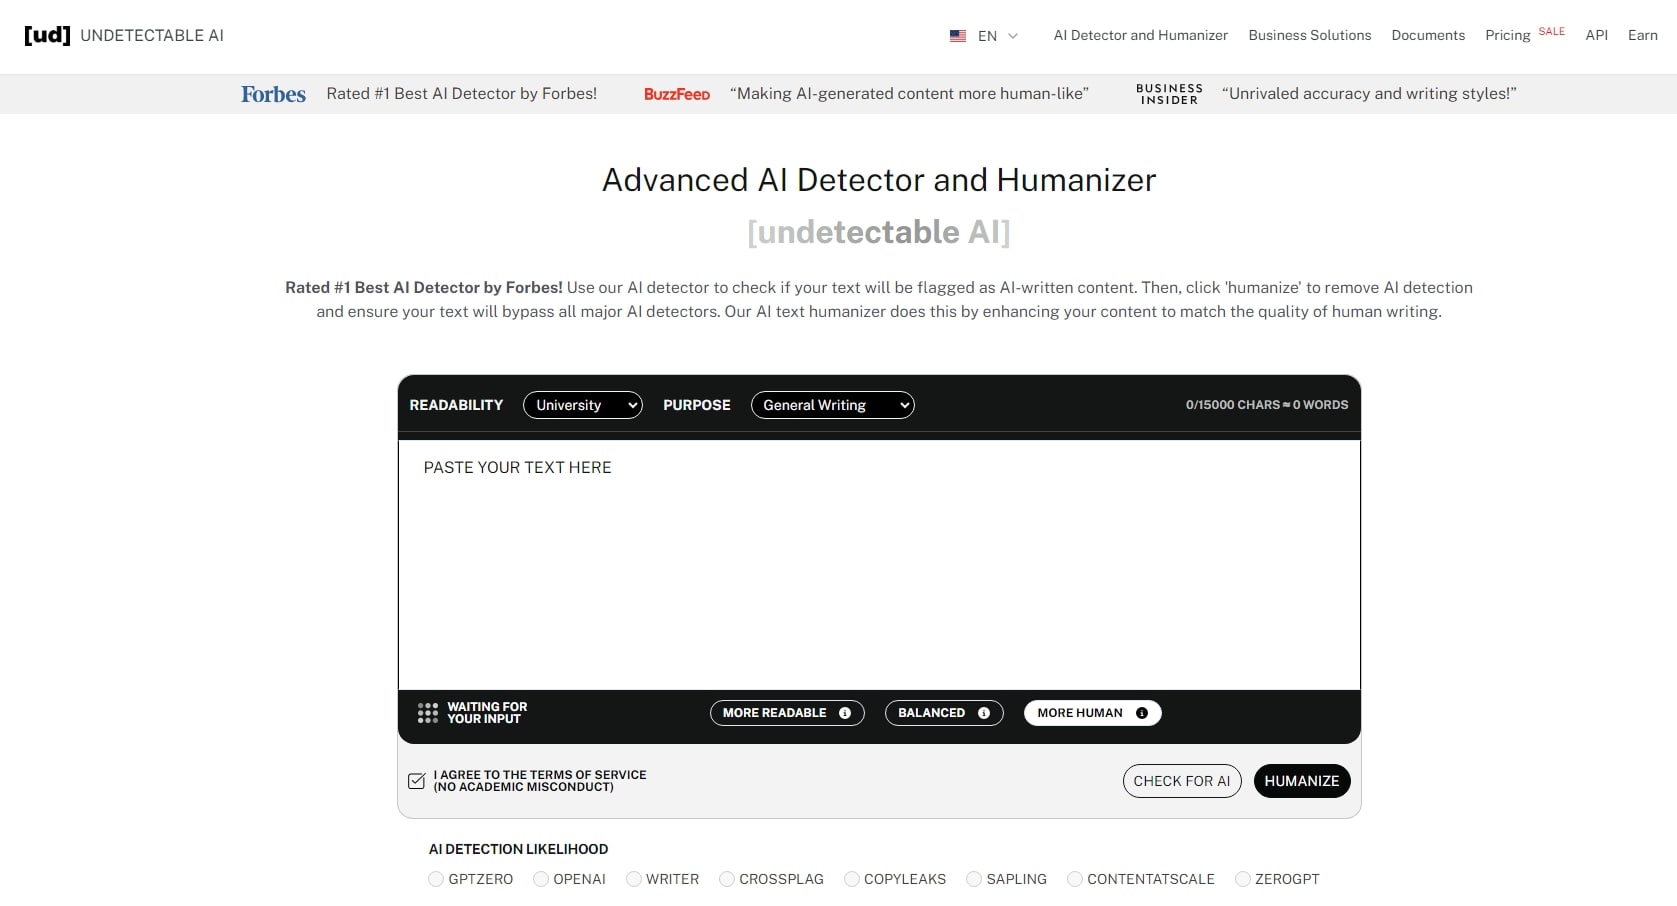1677x906 pixels.
Task: Open Business Solutions in the navigation
Action: 1309,36
